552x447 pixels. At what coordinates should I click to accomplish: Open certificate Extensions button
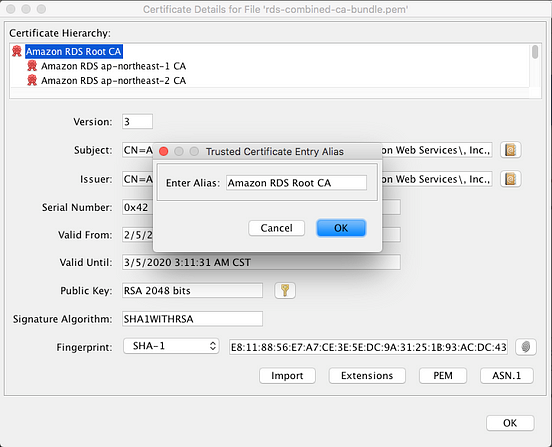point(367,376)
